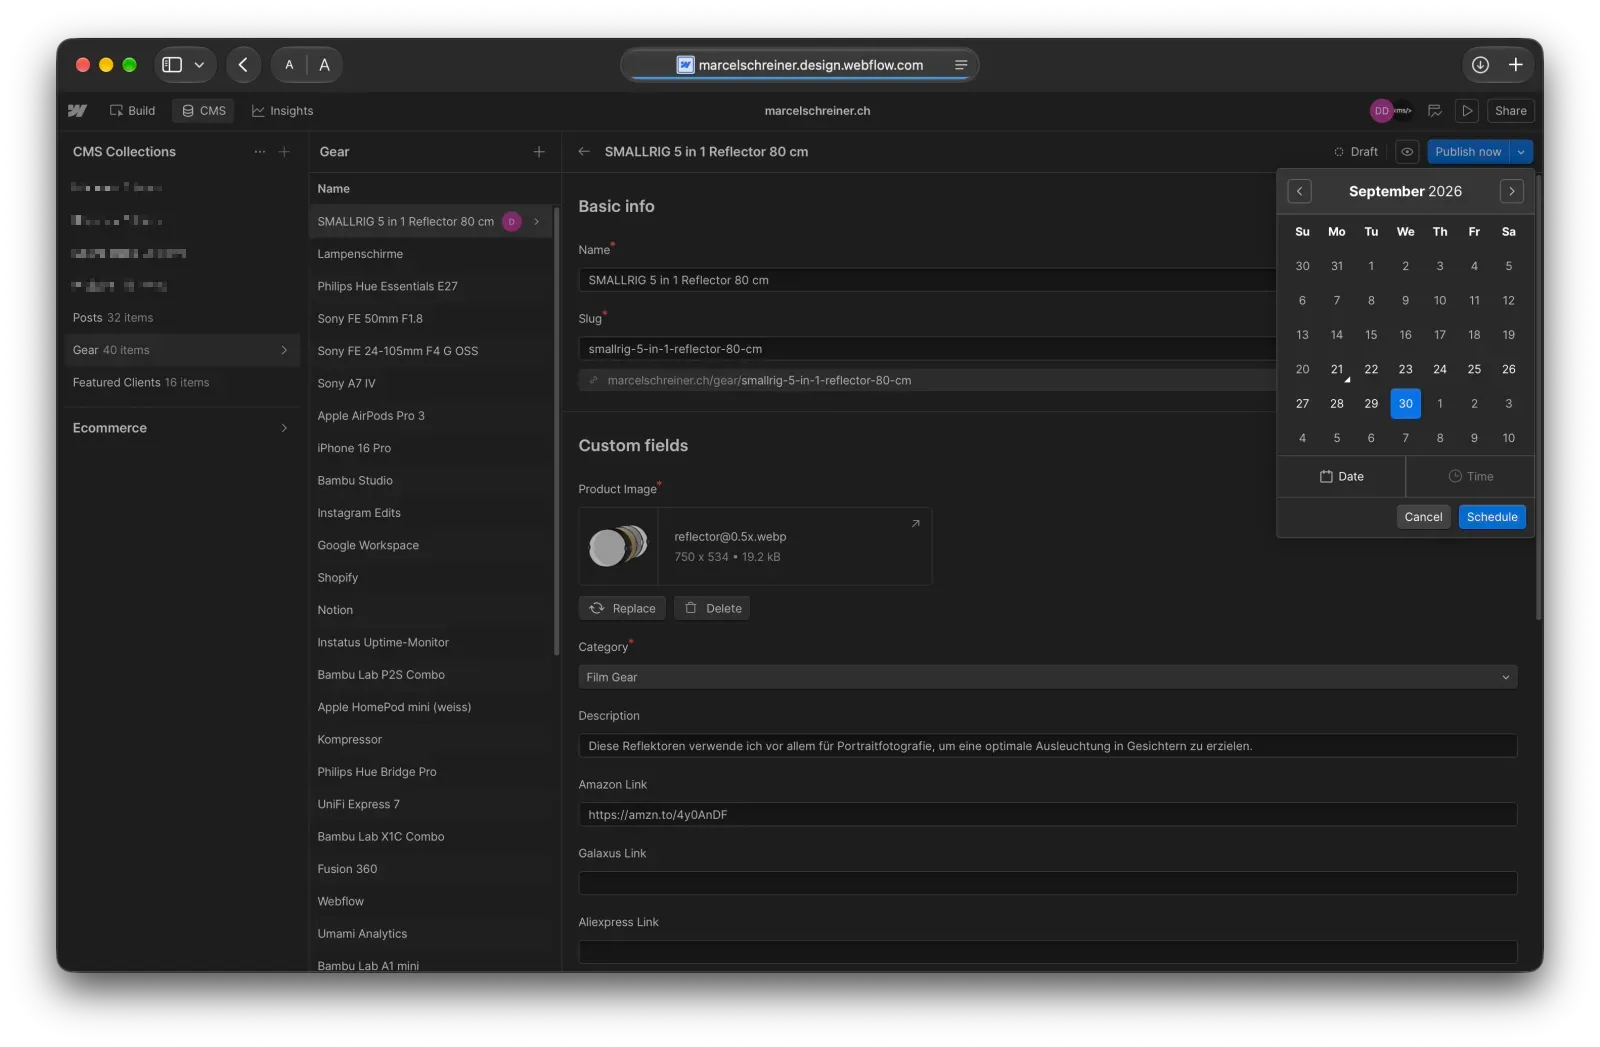The width and height of the screenshot is (1600, 1047).
Task: Open CMS Collections more options (three dots)
Action: pos(260,152)
